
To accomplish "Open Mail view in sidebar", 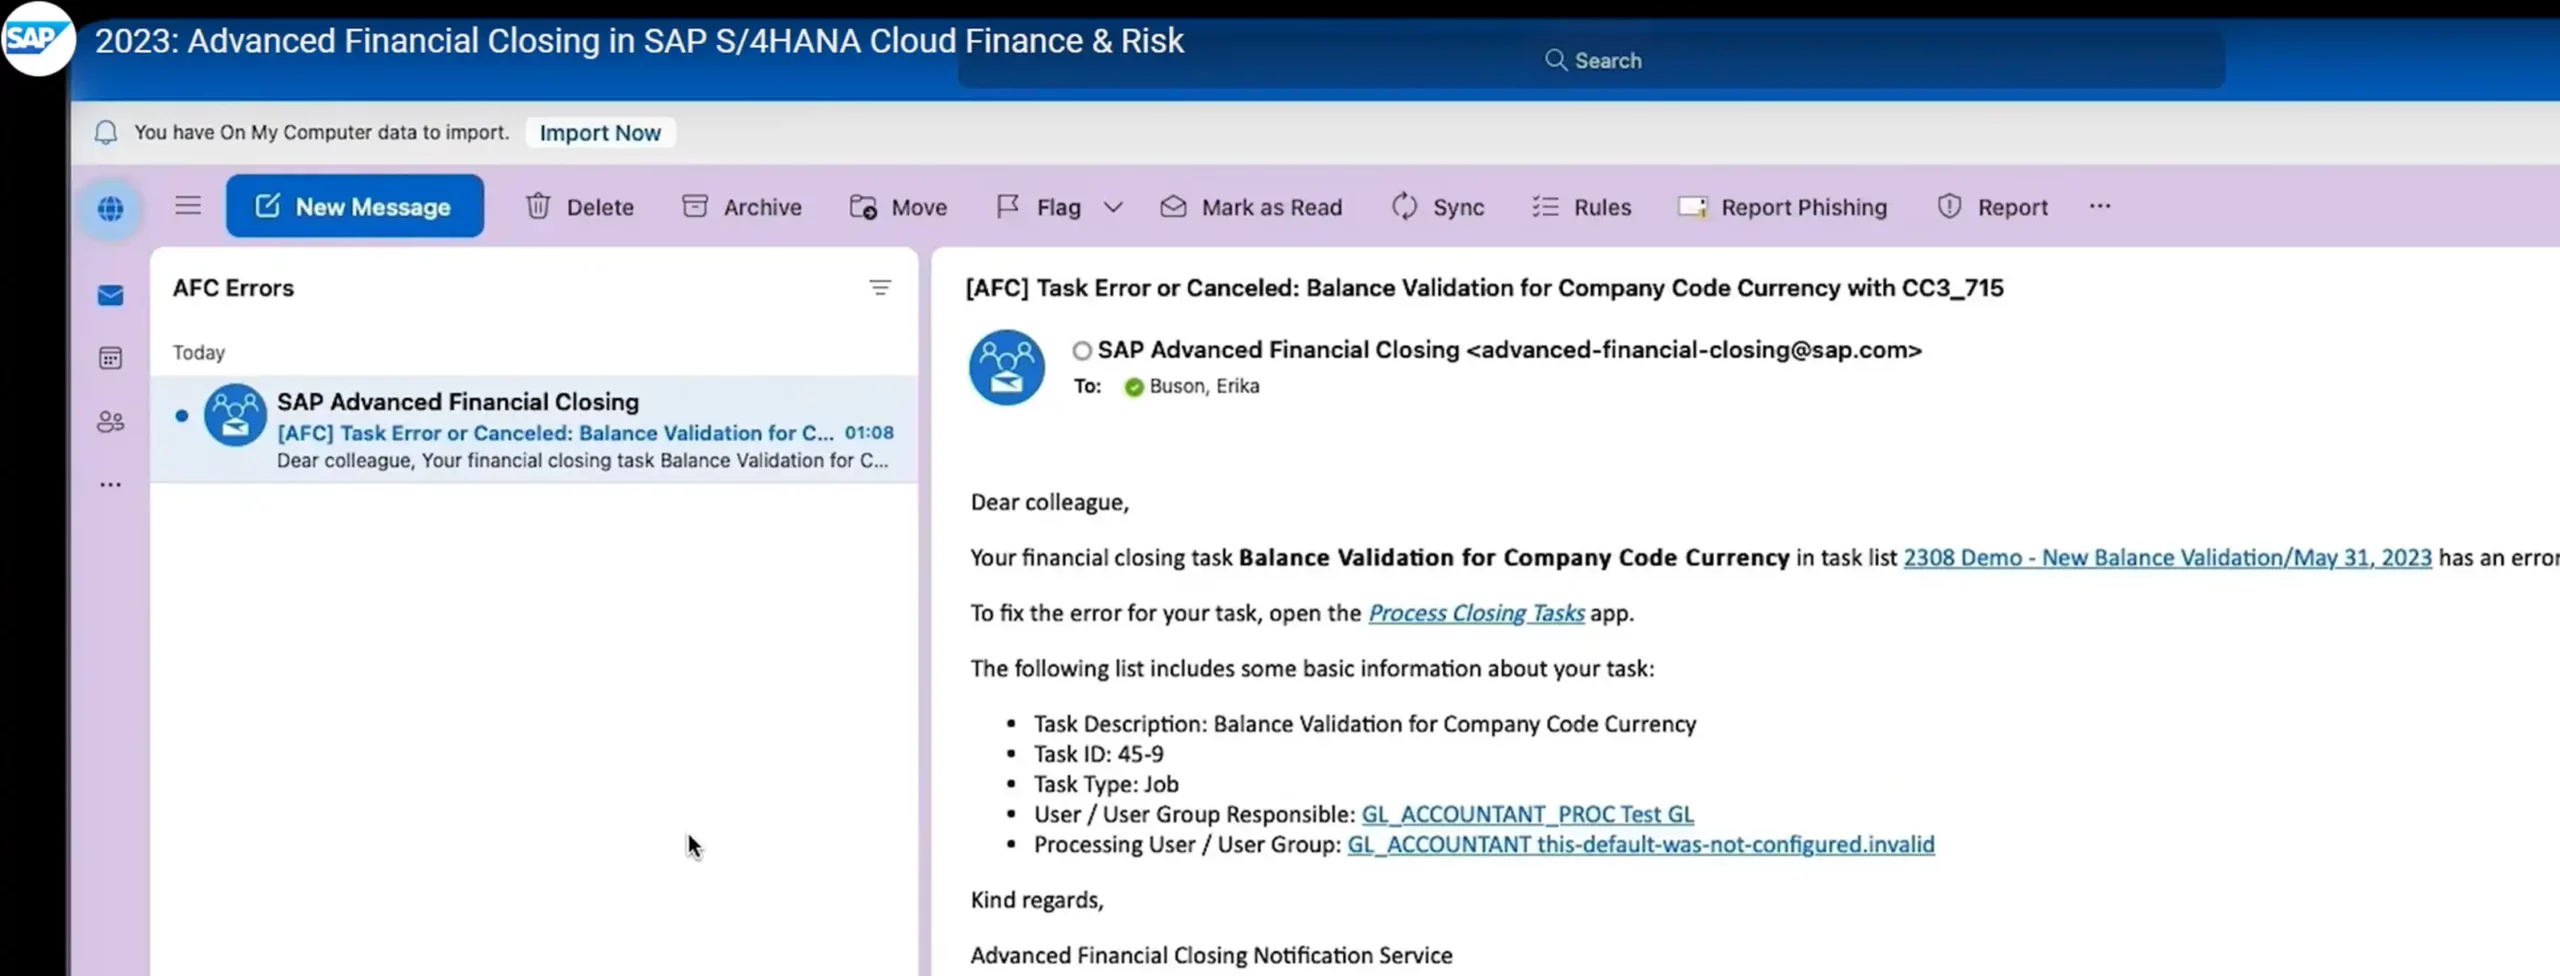I will 110,295.
